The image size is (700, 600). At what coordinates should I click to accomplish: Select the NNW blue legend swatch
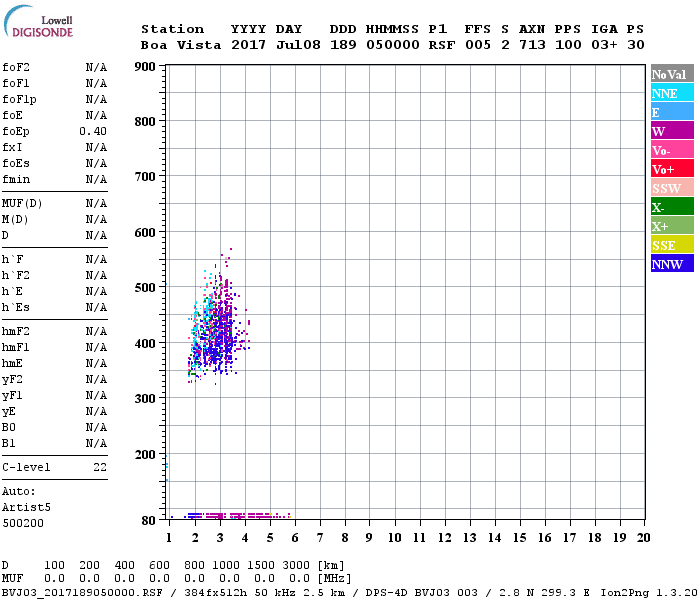tap(671, 265)
